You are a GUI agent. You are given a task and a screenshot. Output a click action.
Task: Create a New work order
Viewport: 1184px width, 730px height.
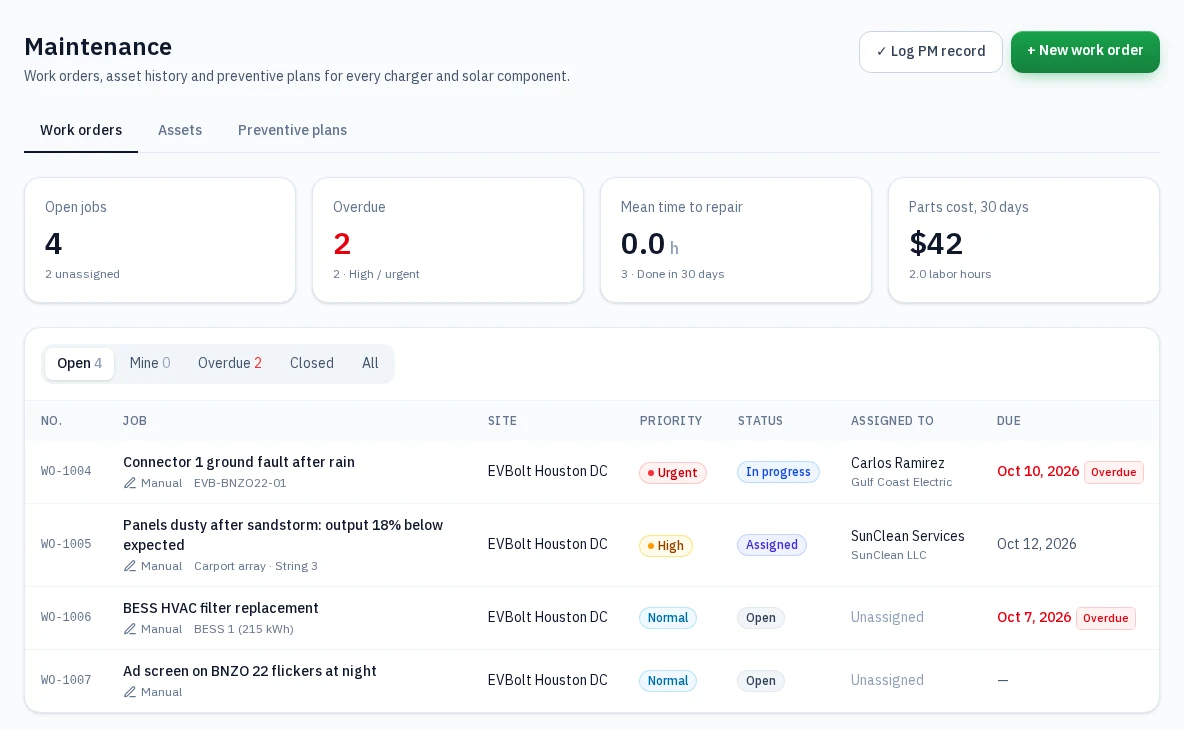1085,51
